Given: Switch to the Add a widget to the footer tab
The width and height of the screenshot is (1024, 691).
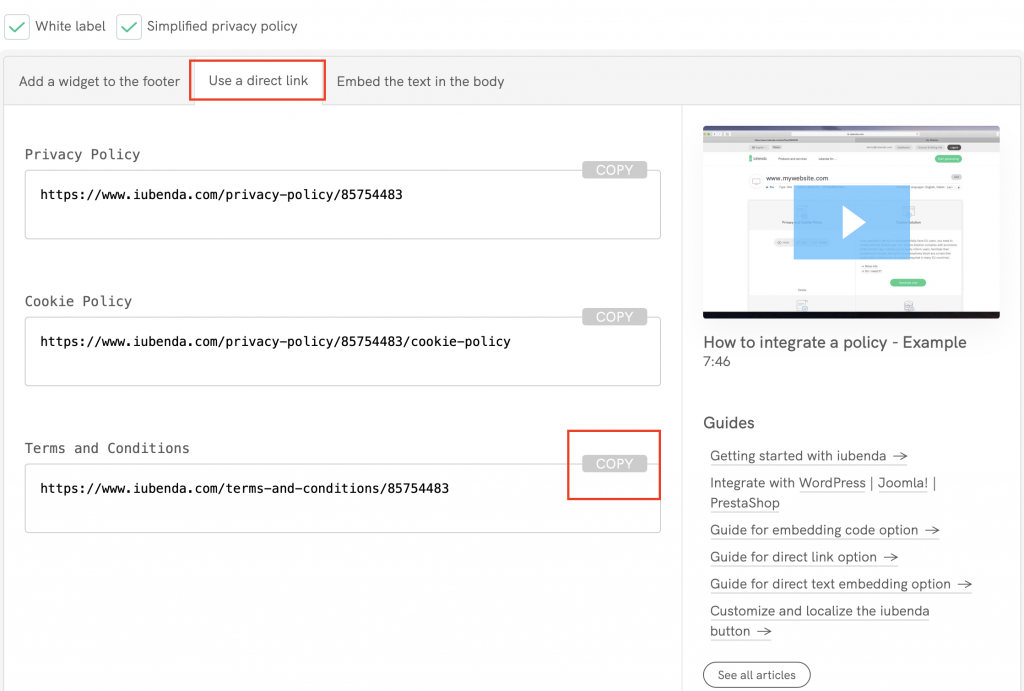Looking at the screenshot, I should pyautogui.click(x=98, y=81).
